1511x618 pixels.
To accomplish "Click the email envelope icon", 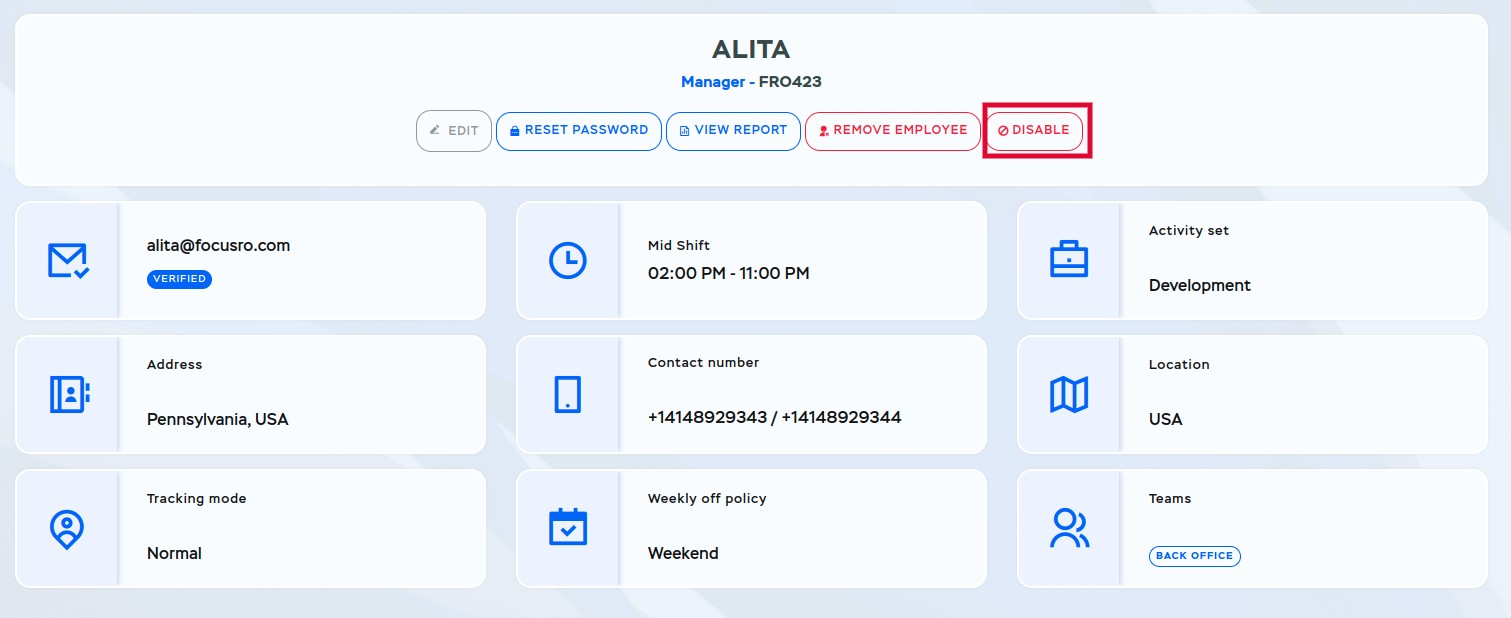I will pos(68,261).
